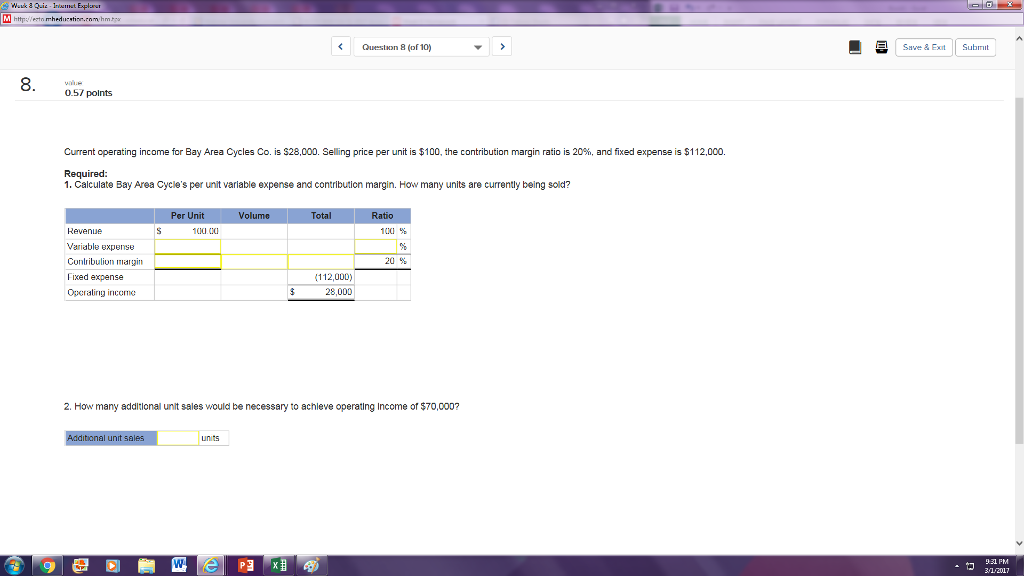Open the eBook reference icon
Image resolution: width=1024 pixels, height=576 pixels.
[x=855, y=47]
